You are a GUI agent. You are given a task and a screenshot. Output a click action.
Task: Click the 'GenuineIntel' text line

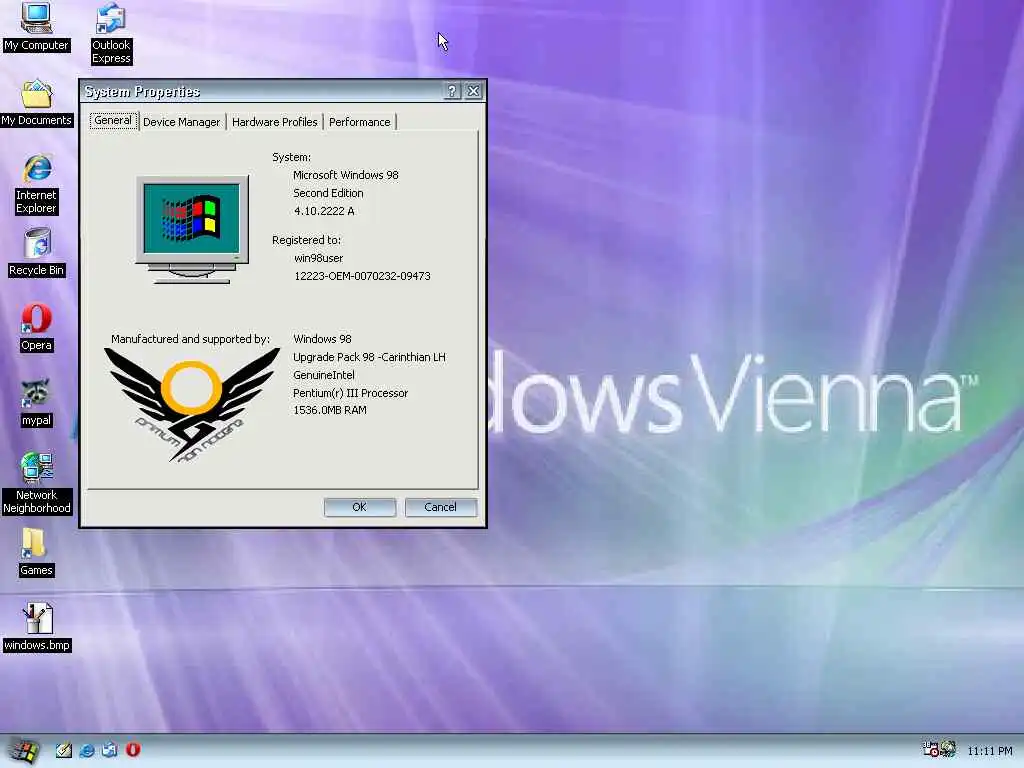point(324,375)
